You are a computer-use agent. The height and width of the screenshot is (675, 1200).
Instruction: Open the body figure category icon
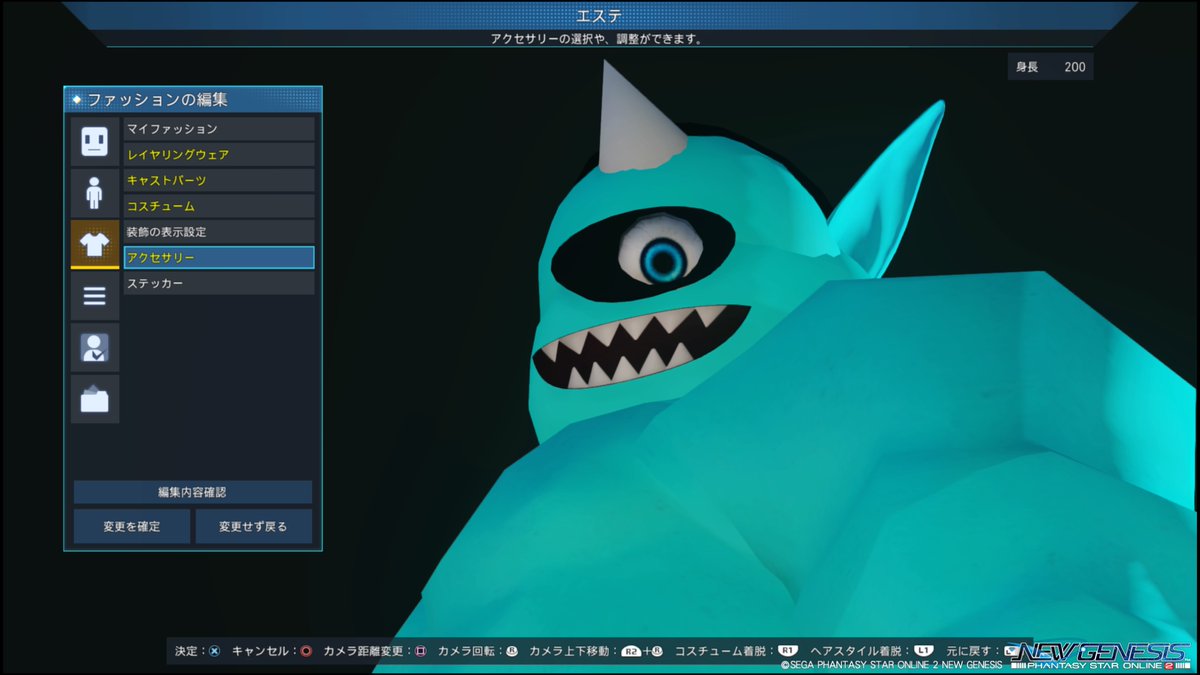click(95, 192)
